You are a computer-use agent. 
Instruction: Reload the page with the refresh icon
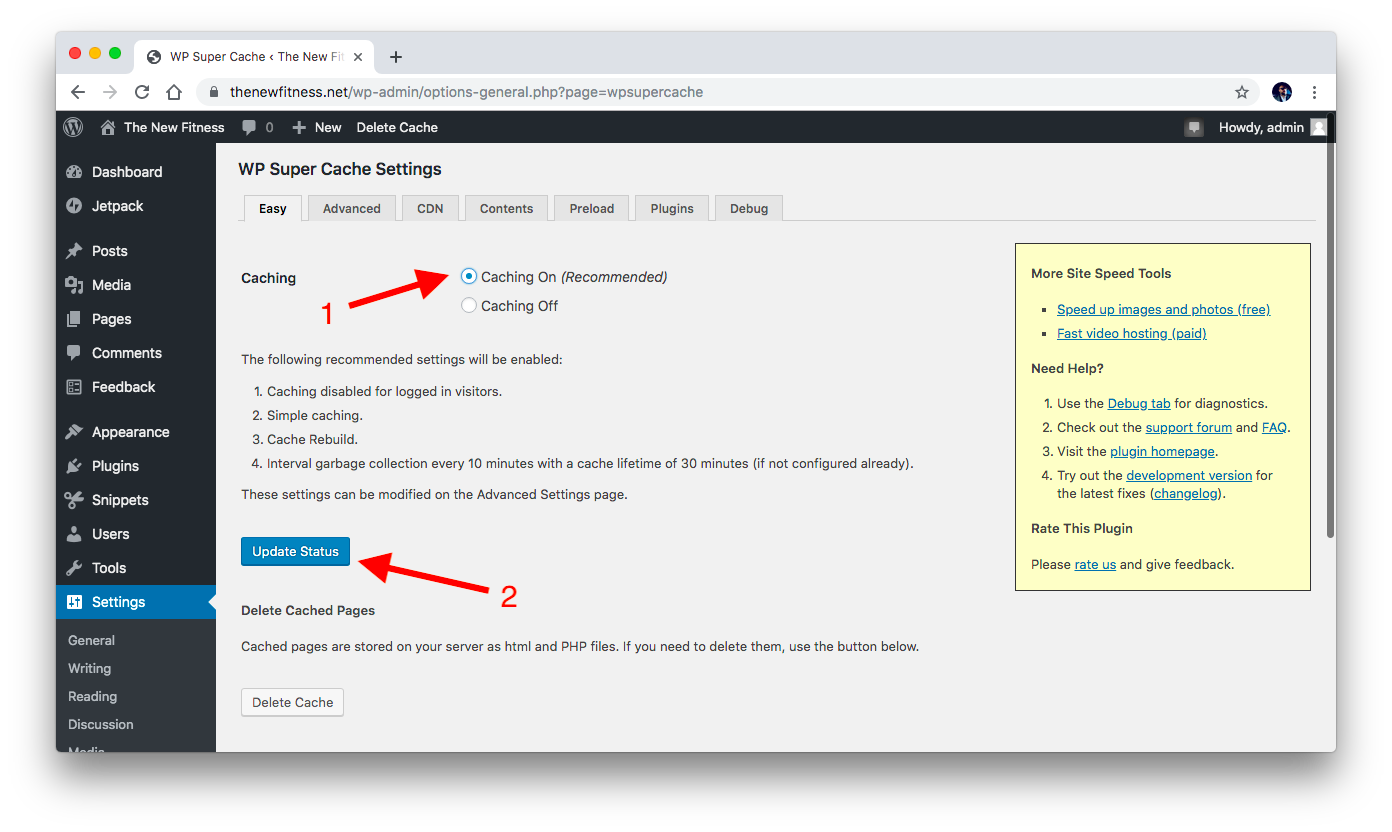pyautogui.click(x=142, y=92)
